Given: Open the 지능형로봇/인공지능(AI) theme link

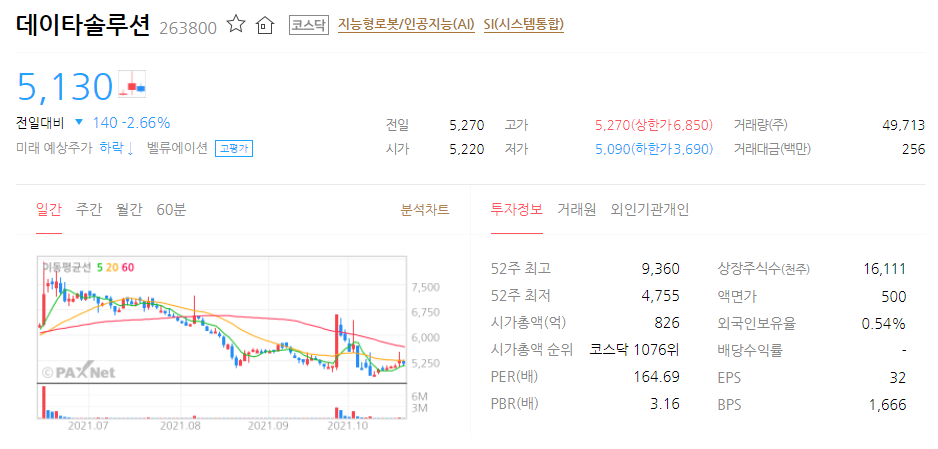Looking at the screenshot, I should pyautogui.click(x=406, y=25).
